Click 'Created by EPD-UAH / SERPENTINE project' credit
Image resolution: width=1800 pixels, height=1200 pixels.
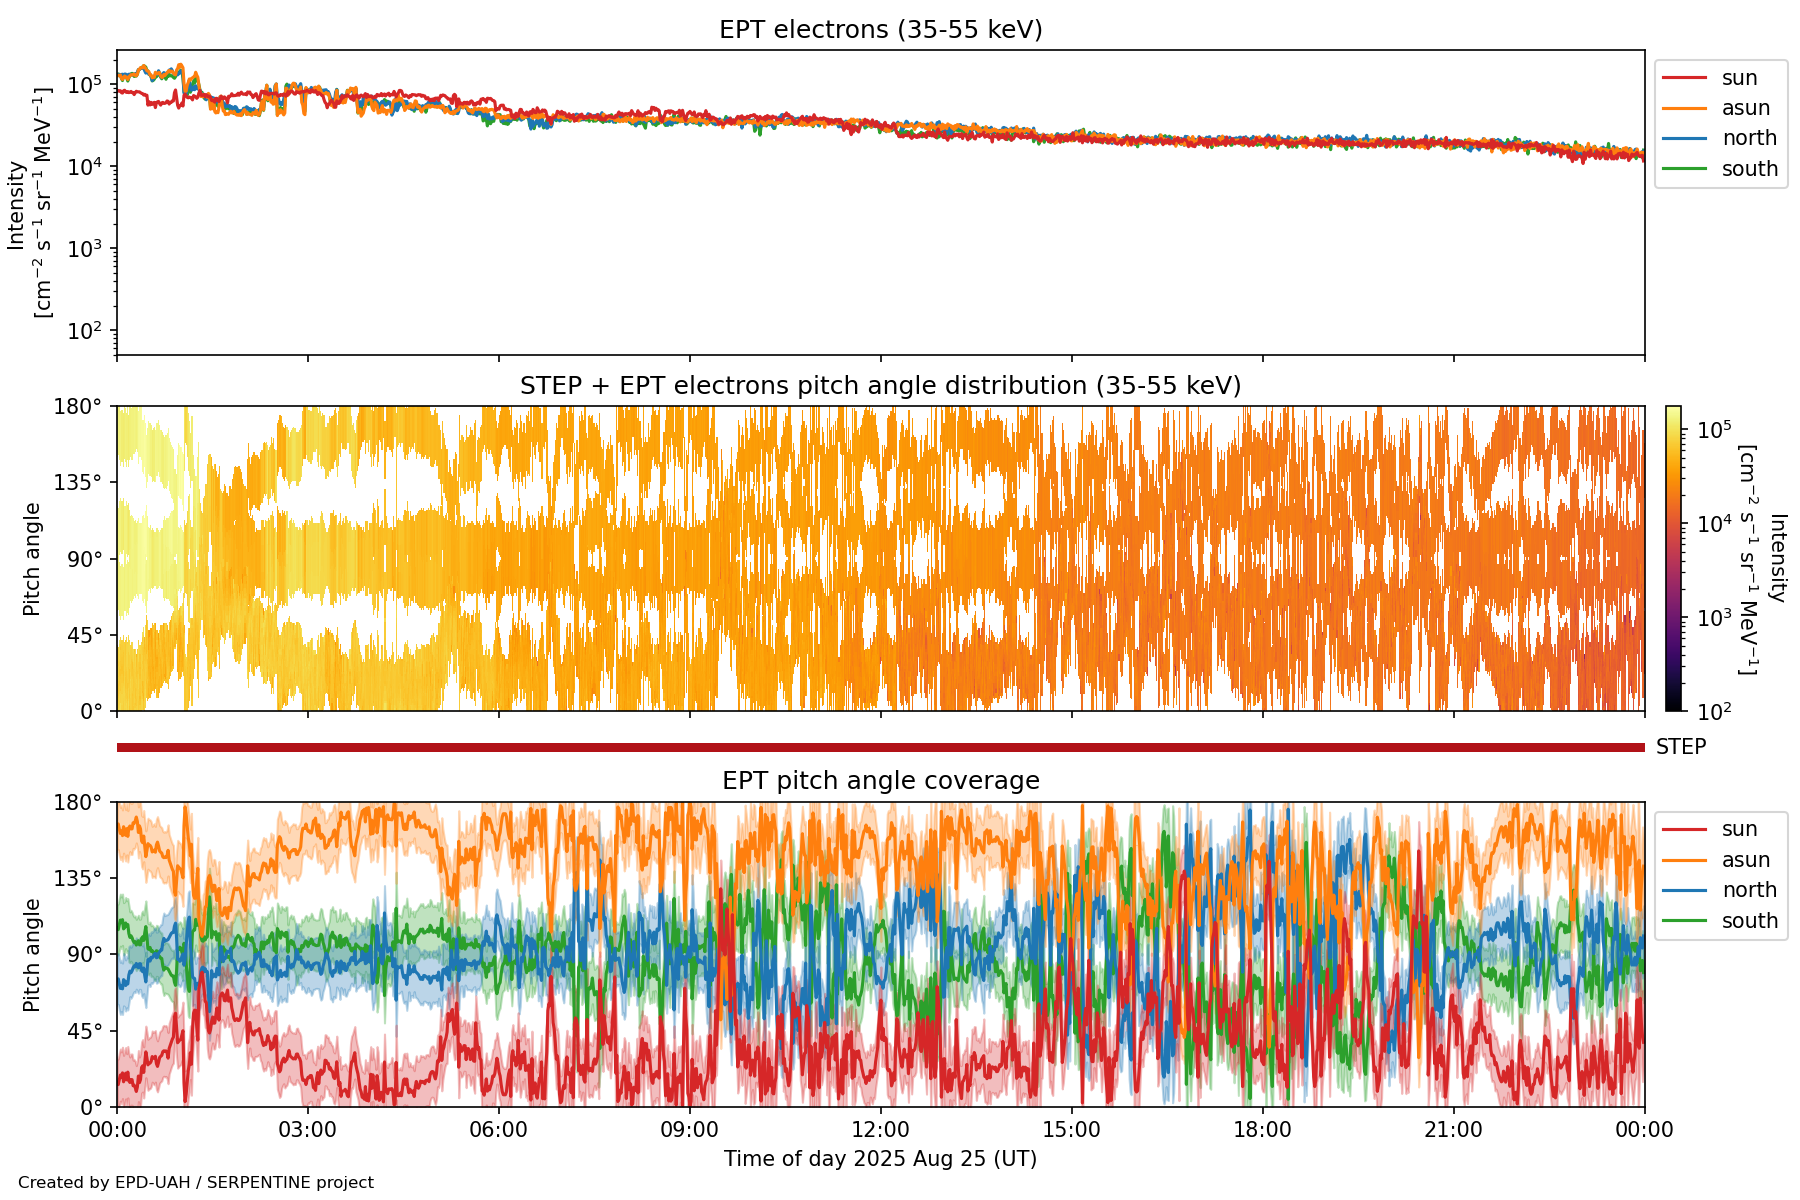click(x=196, y=1183)
